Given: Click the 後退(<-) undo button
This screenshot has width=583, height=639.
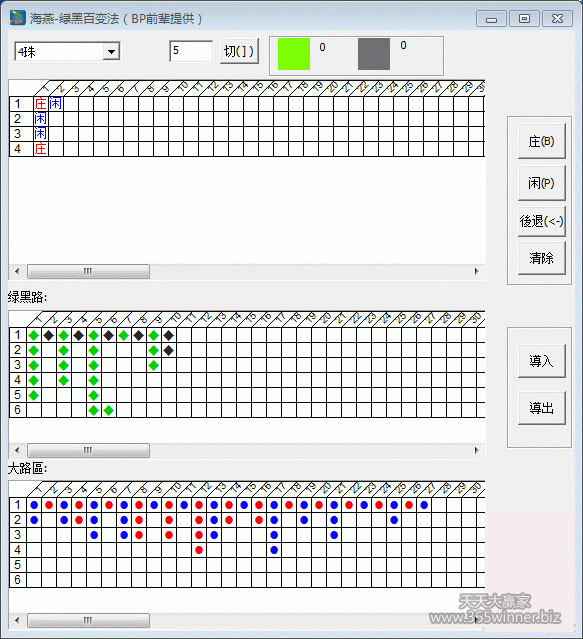Looking at the screenshot, I should pos(541,221).
